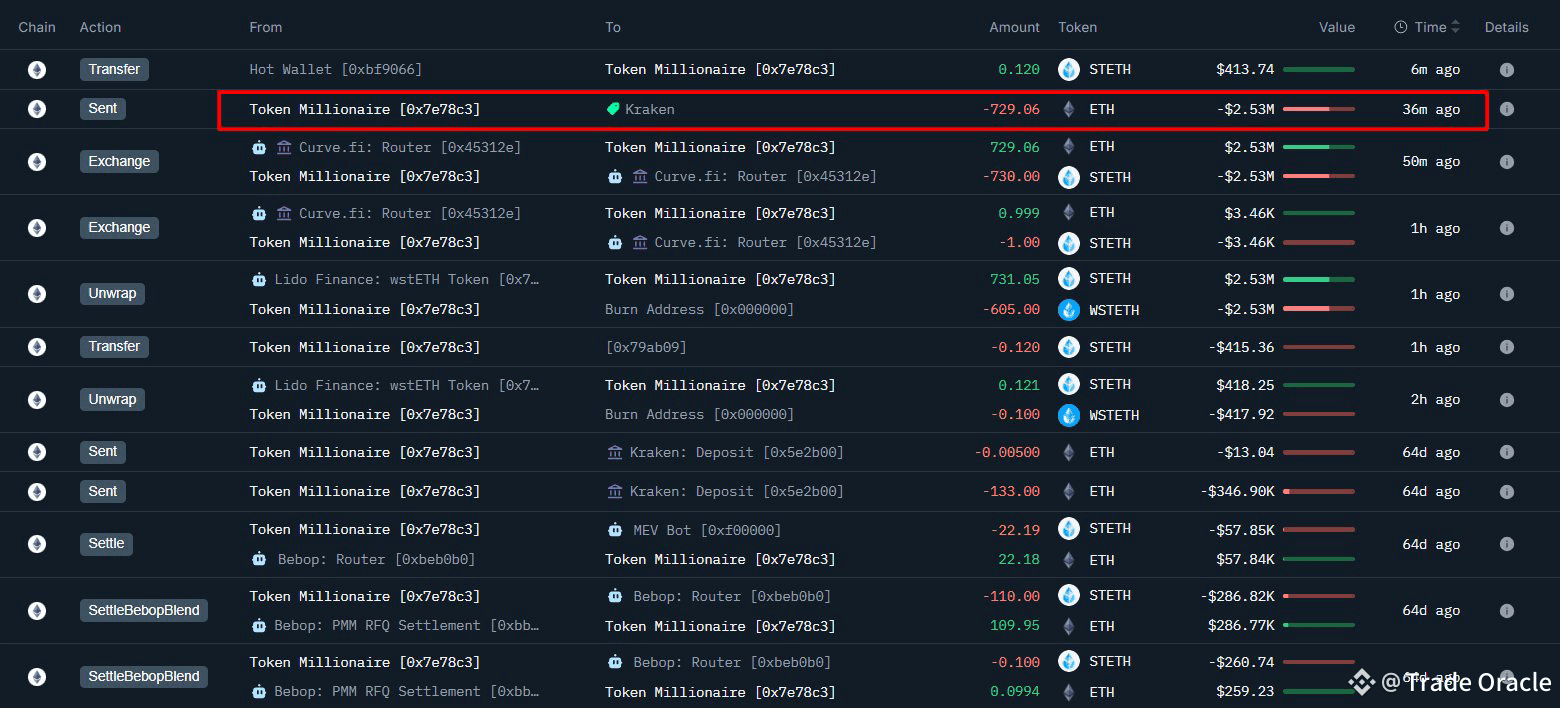The image size is (1560, 708).
Task: Click Ethereum chain icon in the 6m ago row
Action: coord(37,70)
